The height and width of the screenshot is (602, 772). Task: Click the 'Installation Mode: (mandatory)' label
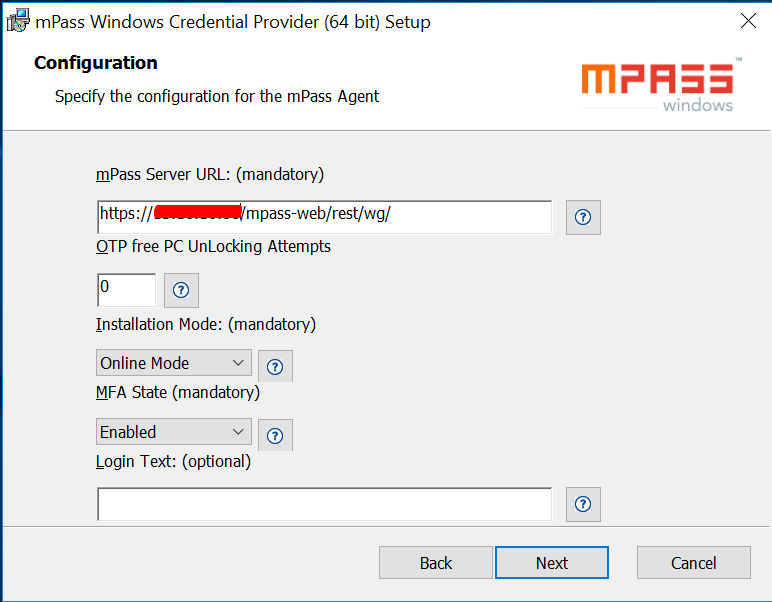(x=206, y=324)
